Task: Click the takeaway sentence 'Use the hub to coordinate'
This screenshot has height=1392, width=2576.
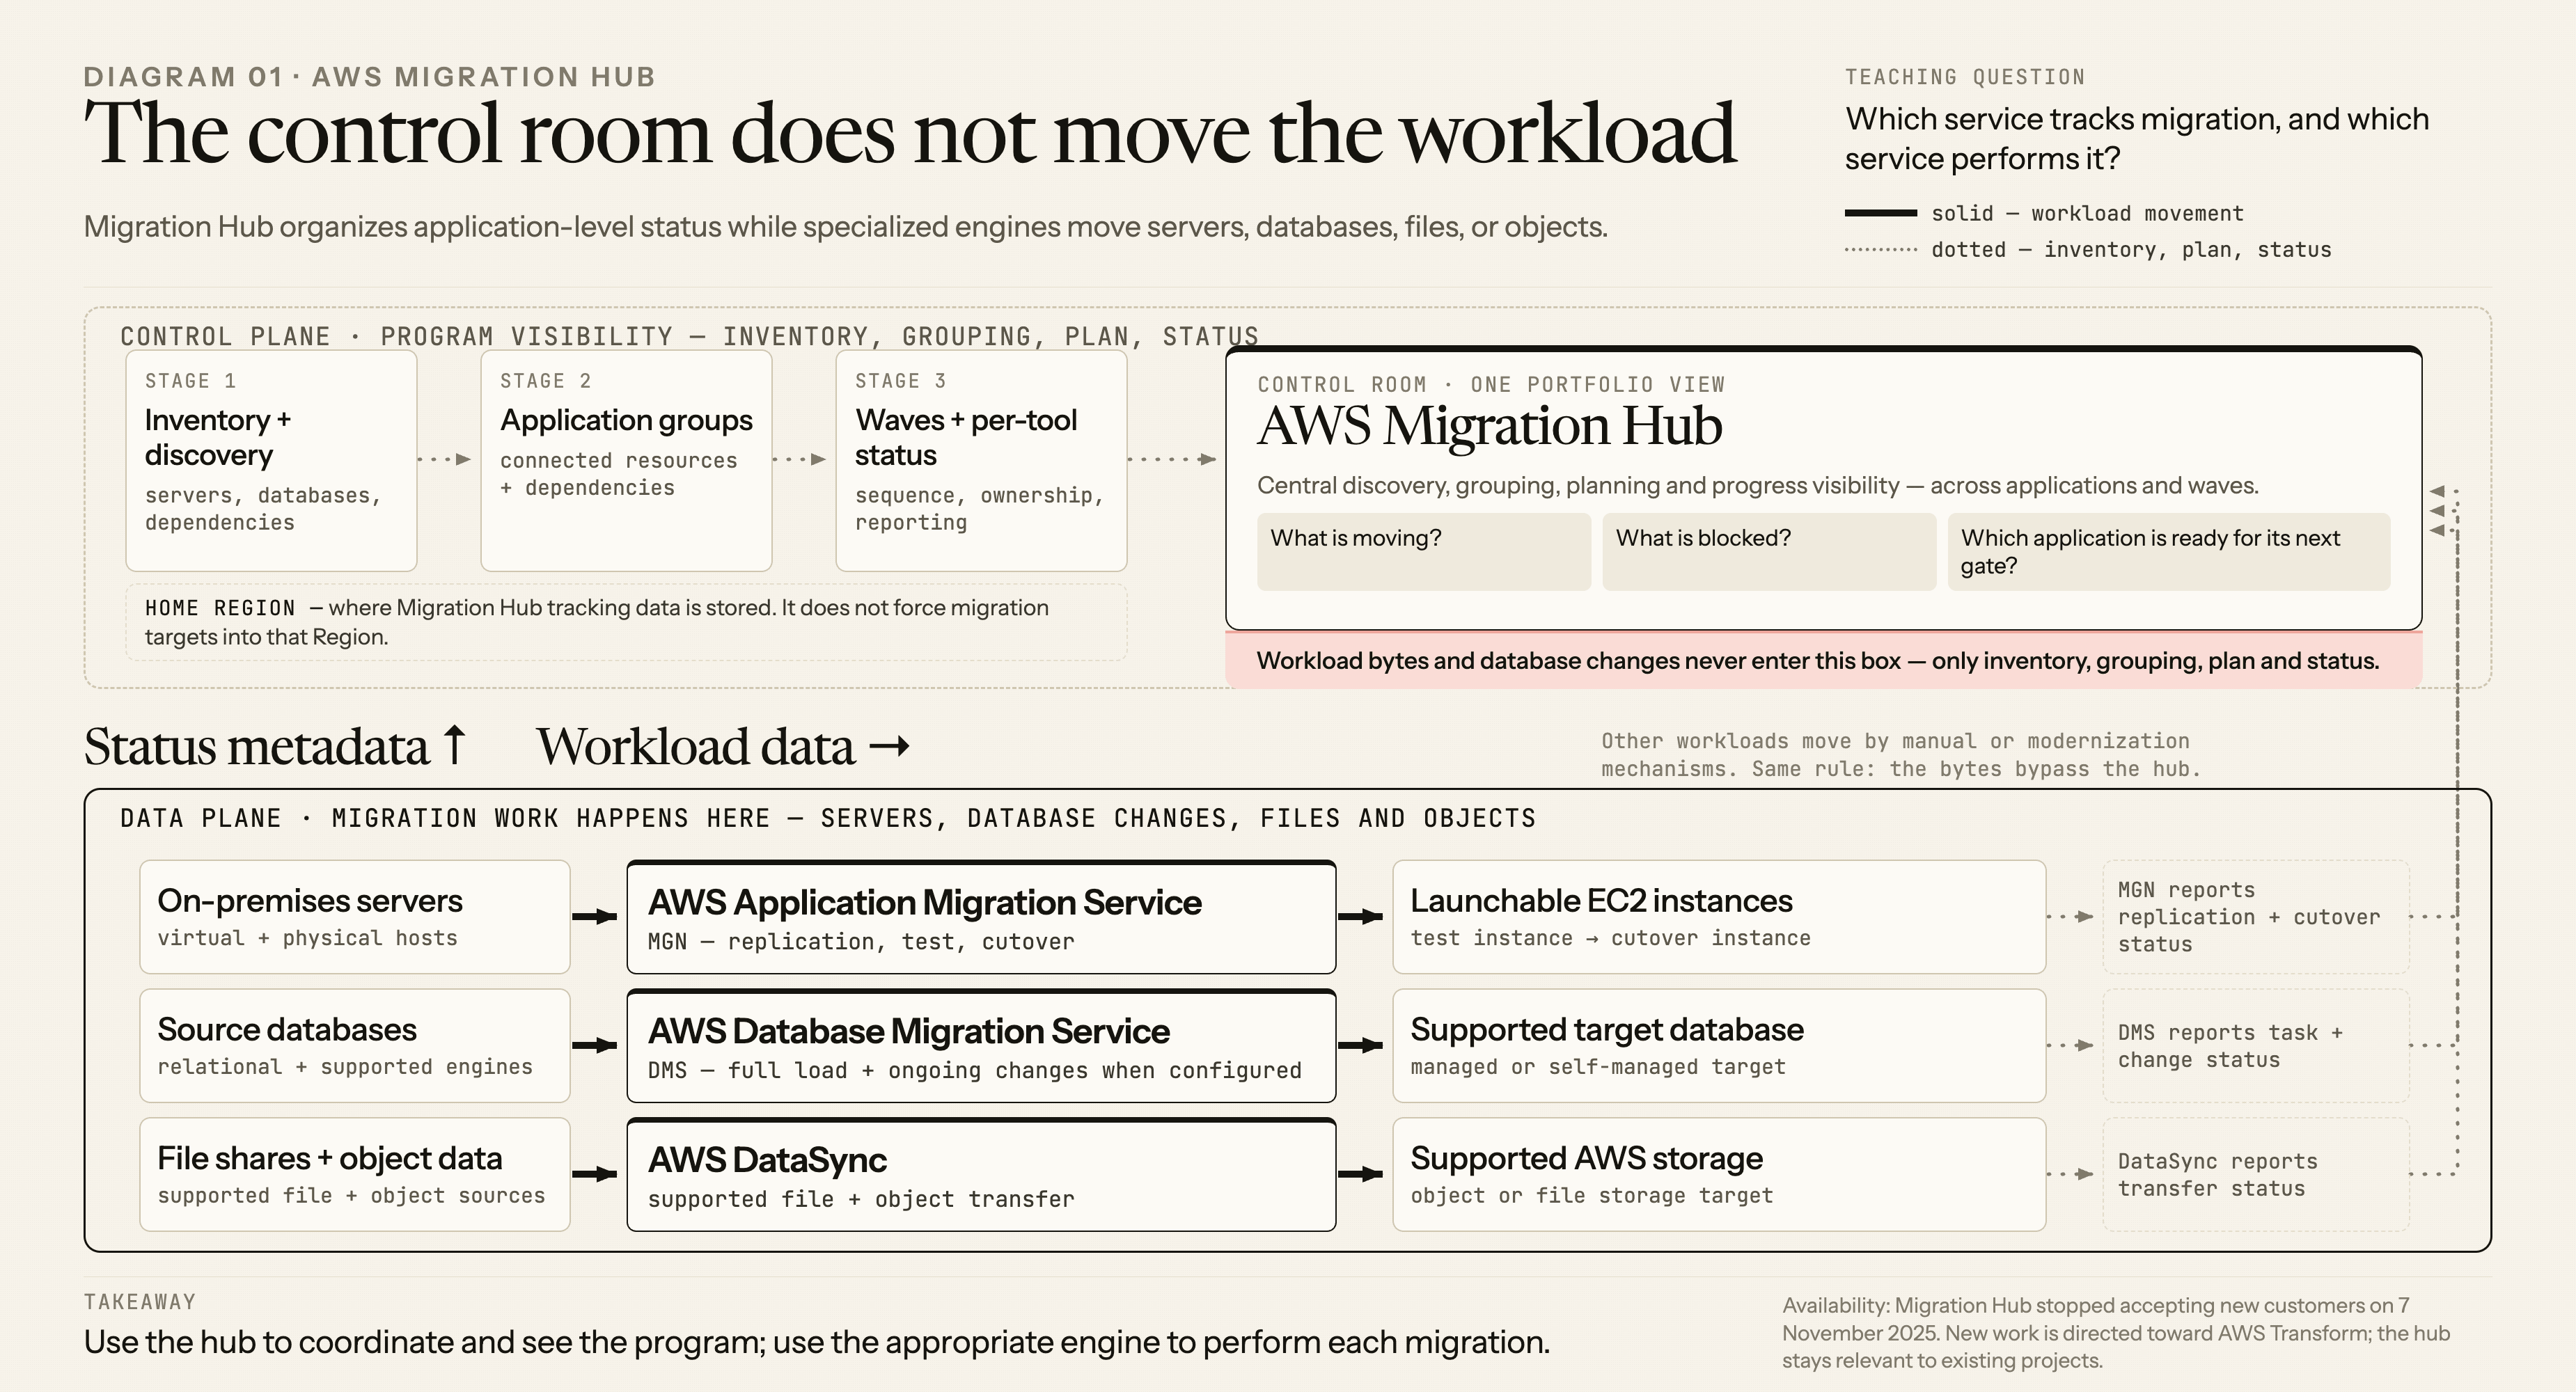Action: [817, 1342]
